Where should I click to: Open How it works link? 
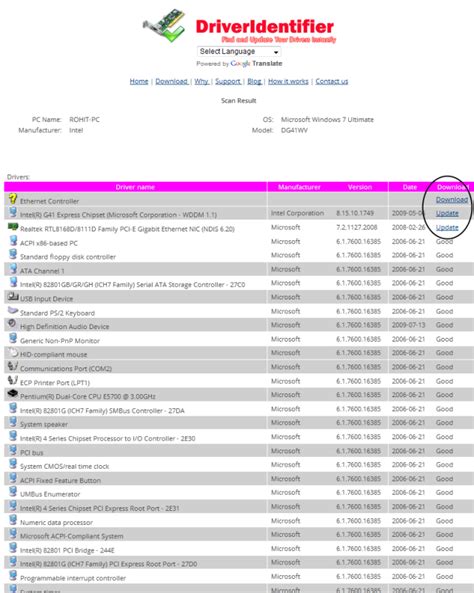pyautogui.click(x=288, y=81)
